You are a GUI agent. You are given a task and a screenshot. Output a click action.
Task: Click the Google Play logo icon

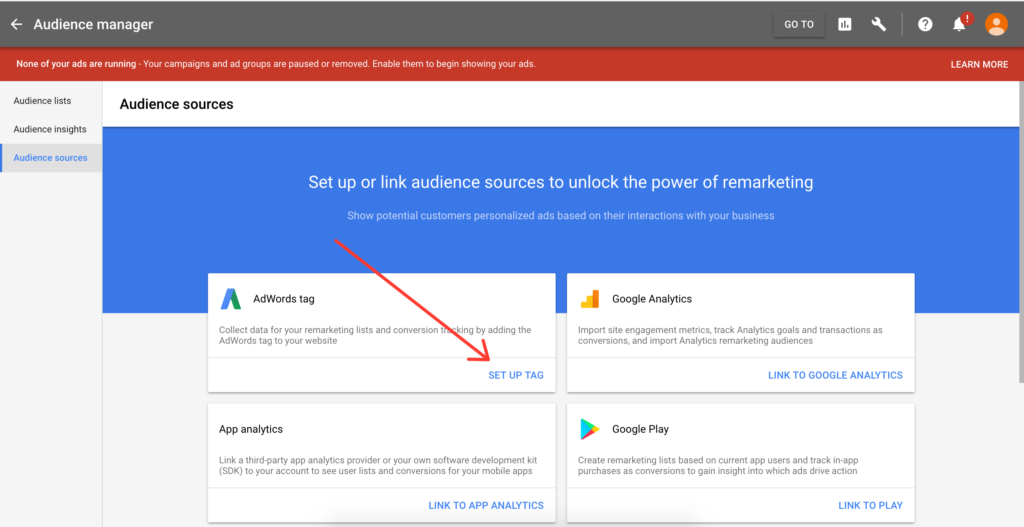tap(590, 429)
